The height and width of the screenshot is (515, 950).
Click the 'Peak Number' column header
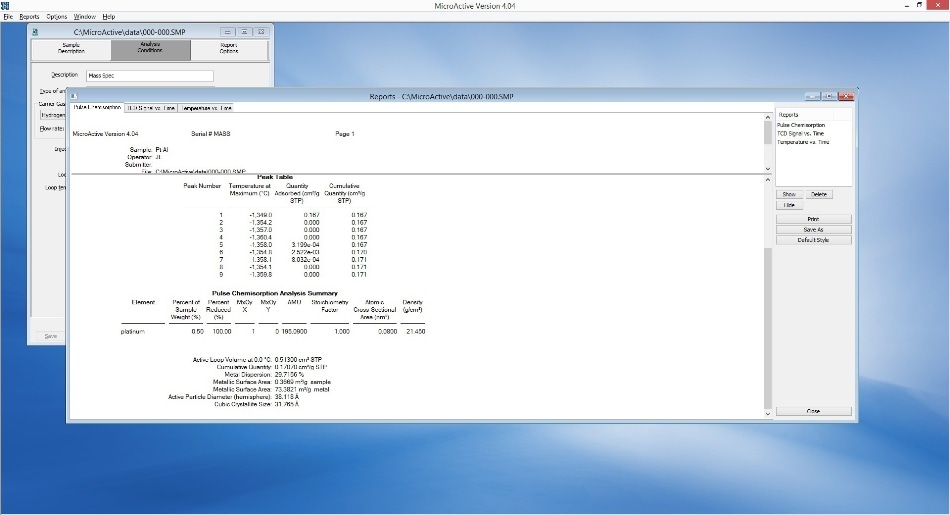(202, 186)
